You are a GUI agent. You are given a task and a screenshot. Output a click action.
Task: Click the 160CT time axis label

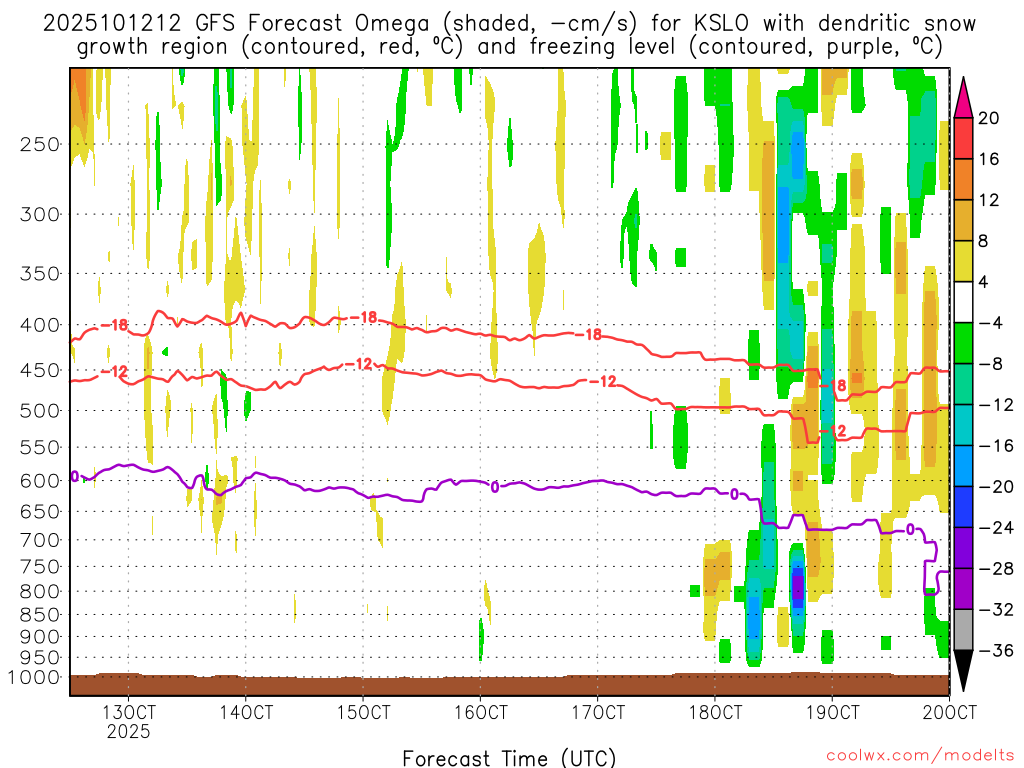[480, 712]
